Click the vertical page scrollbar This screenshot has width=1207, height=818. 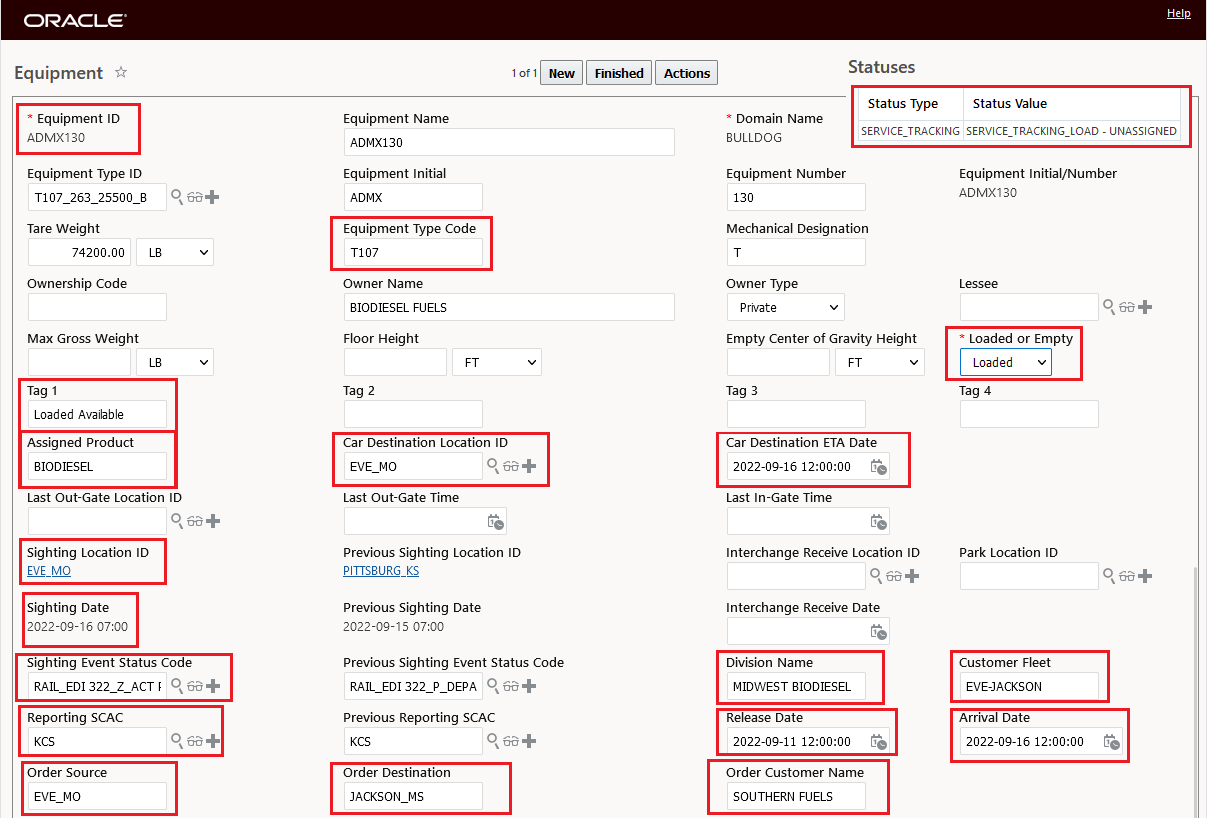(1196, 690)
